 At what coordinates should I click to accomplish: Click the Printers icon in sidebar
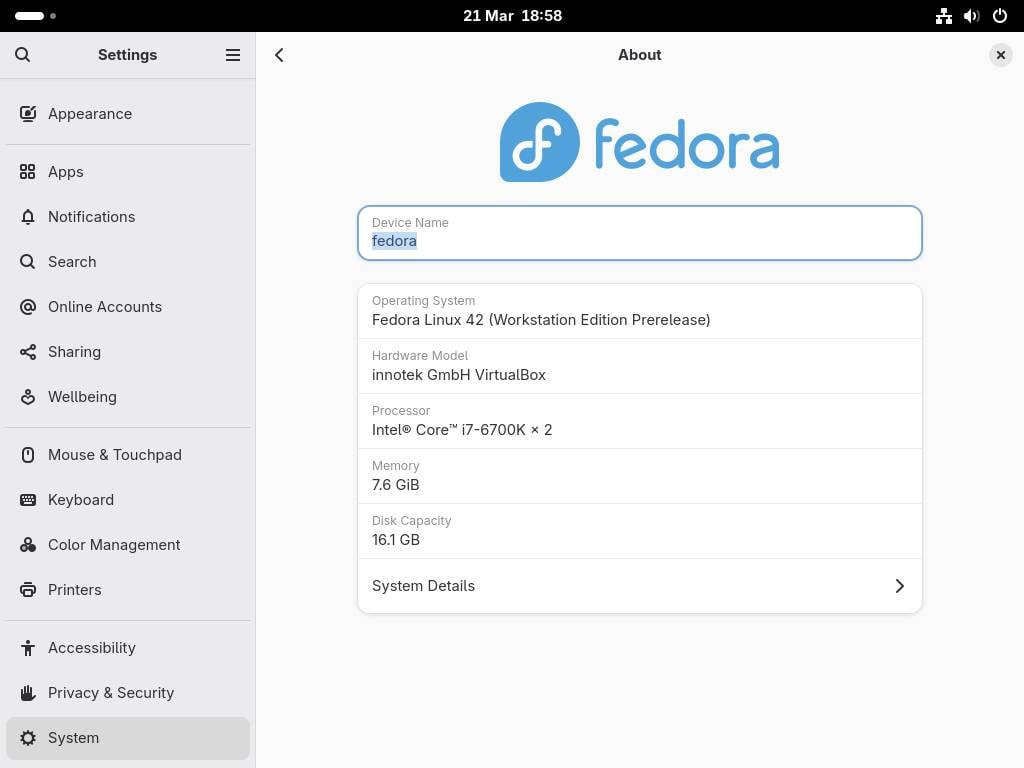tap(28, 590)
